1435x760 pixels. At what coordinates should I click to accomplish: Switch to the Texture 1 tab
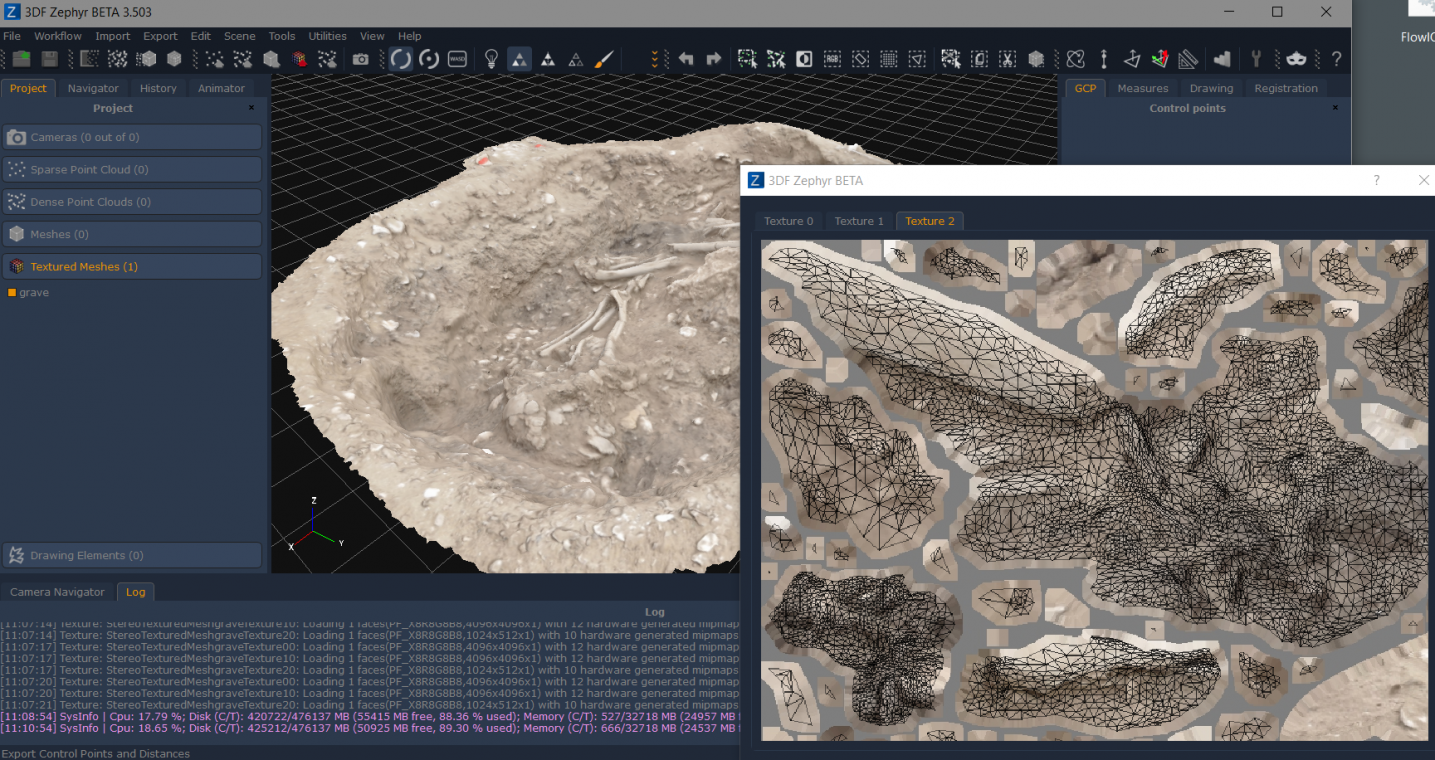tap(859, 221)
